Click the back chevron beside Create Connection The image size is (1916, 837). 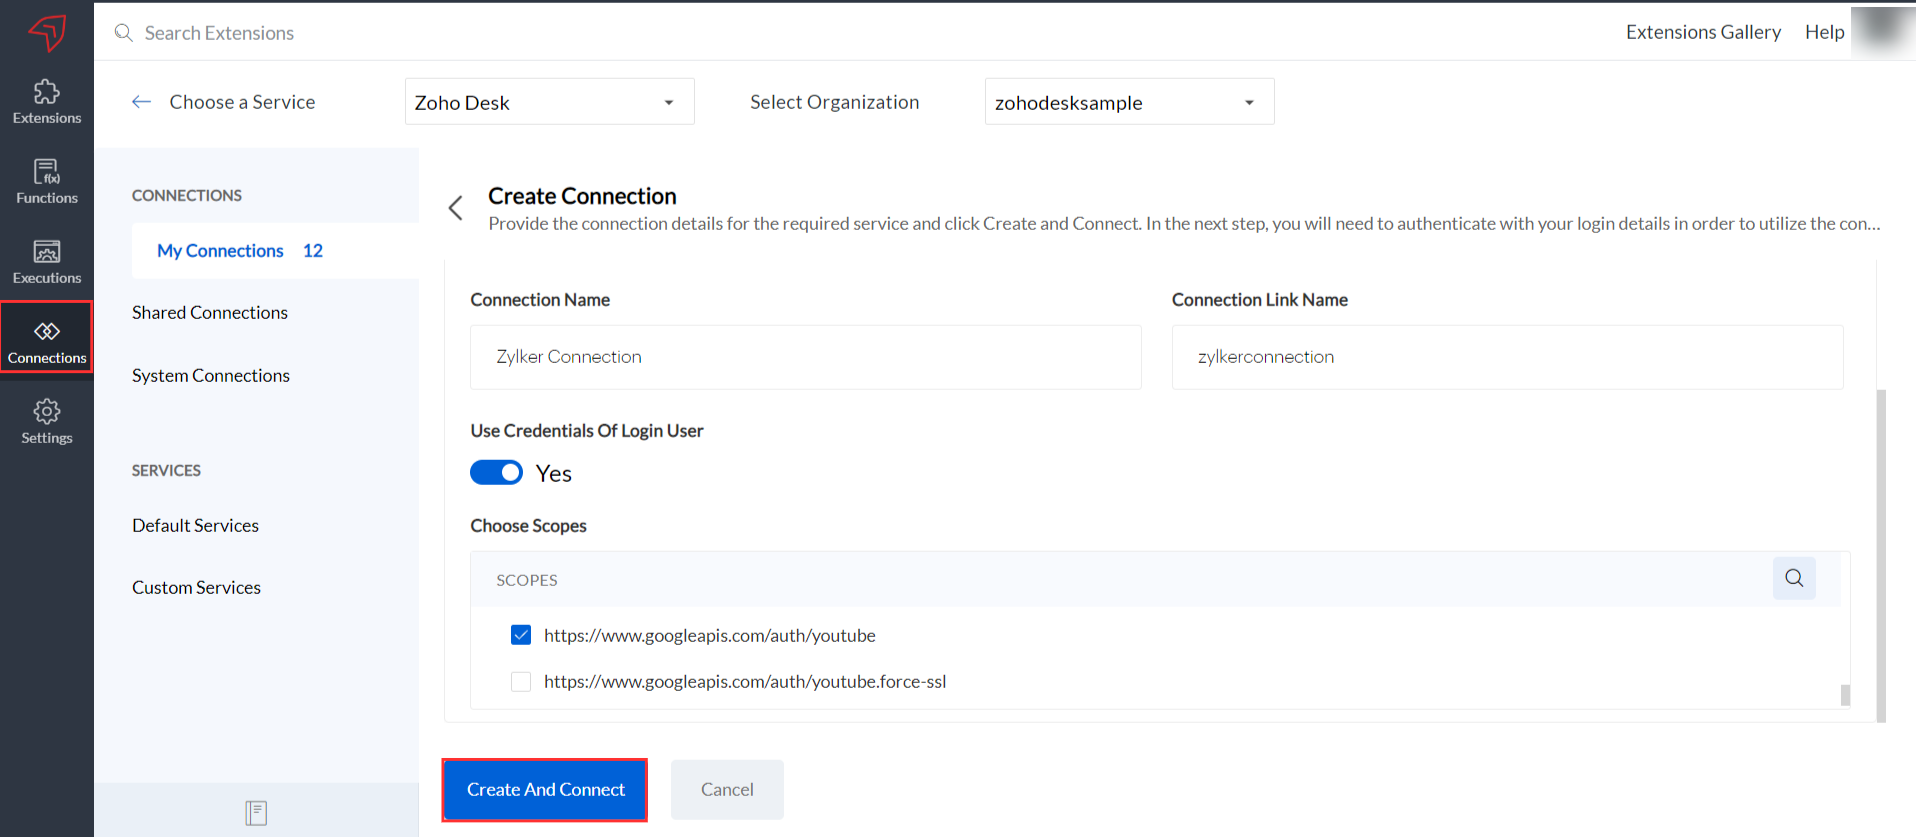[456, 208]
